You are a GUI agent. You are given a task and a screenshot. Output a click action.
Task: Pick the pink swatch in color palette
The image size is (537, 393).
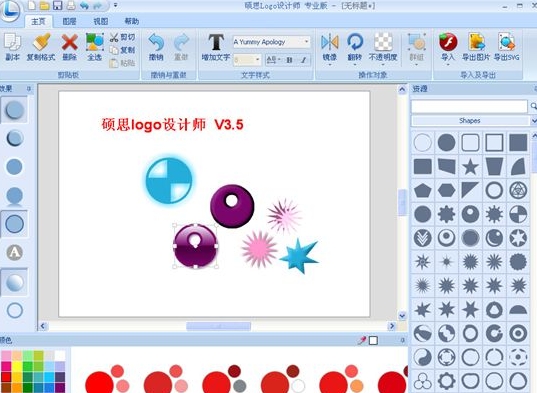coord(6,356)
